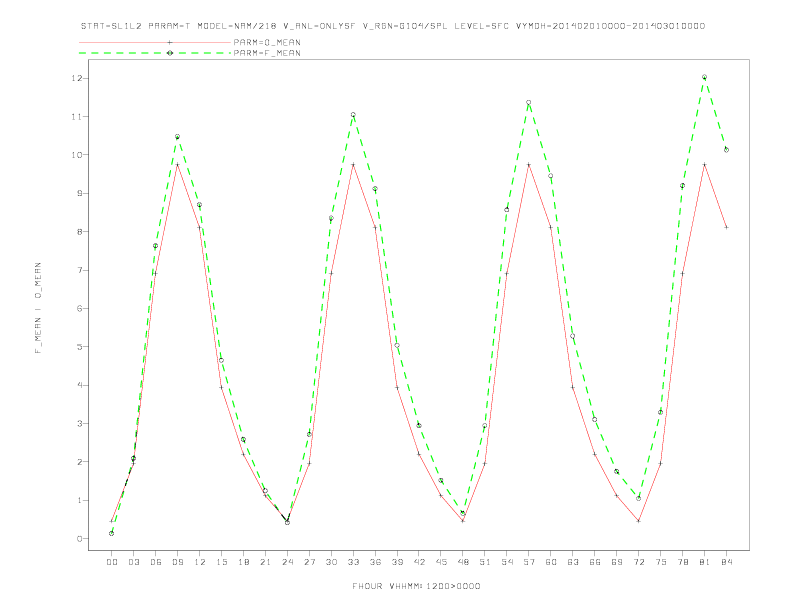Click LEVEL=SFC in the chart title
792x612 pixels.
(481, 26)
